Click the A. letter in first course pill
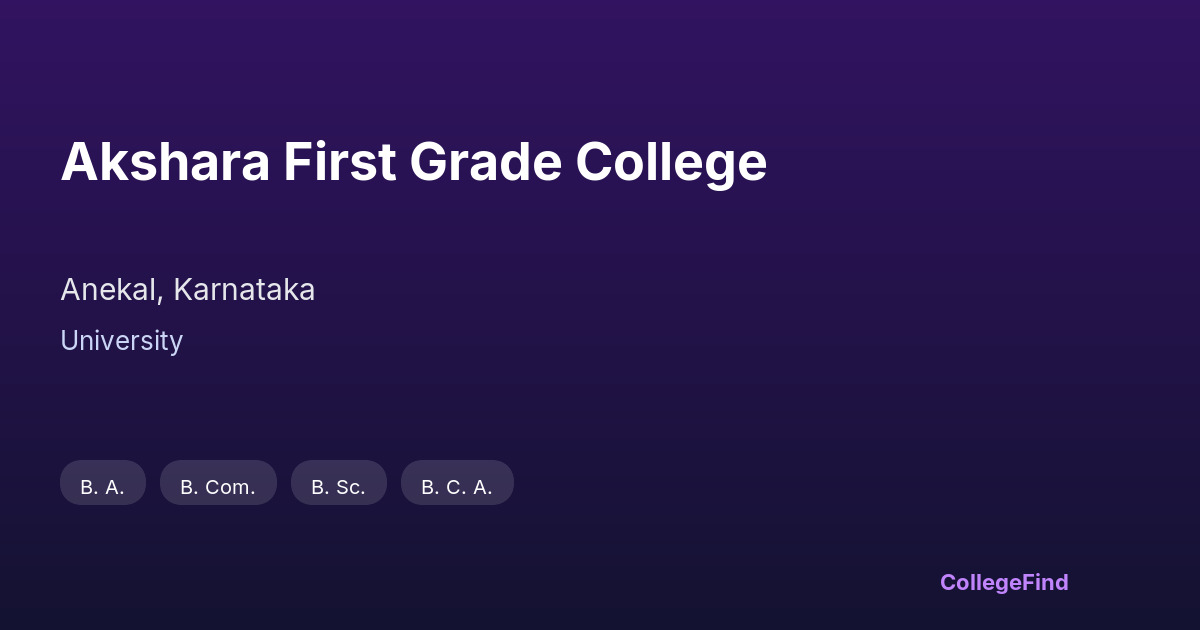Image resolution: width=1200 pixels, height=630 pixels. coord(115,487)
